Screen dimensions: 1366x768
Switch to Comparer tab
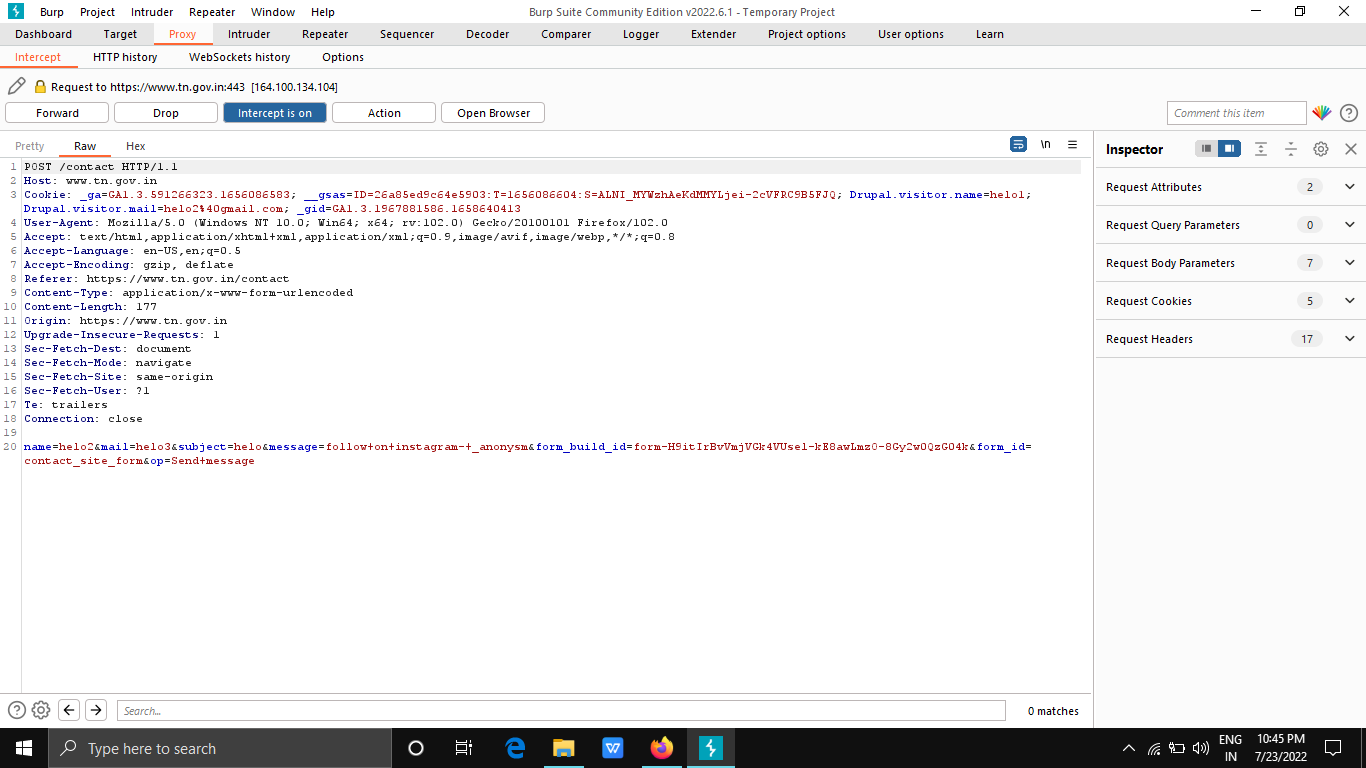coord(566,34)
